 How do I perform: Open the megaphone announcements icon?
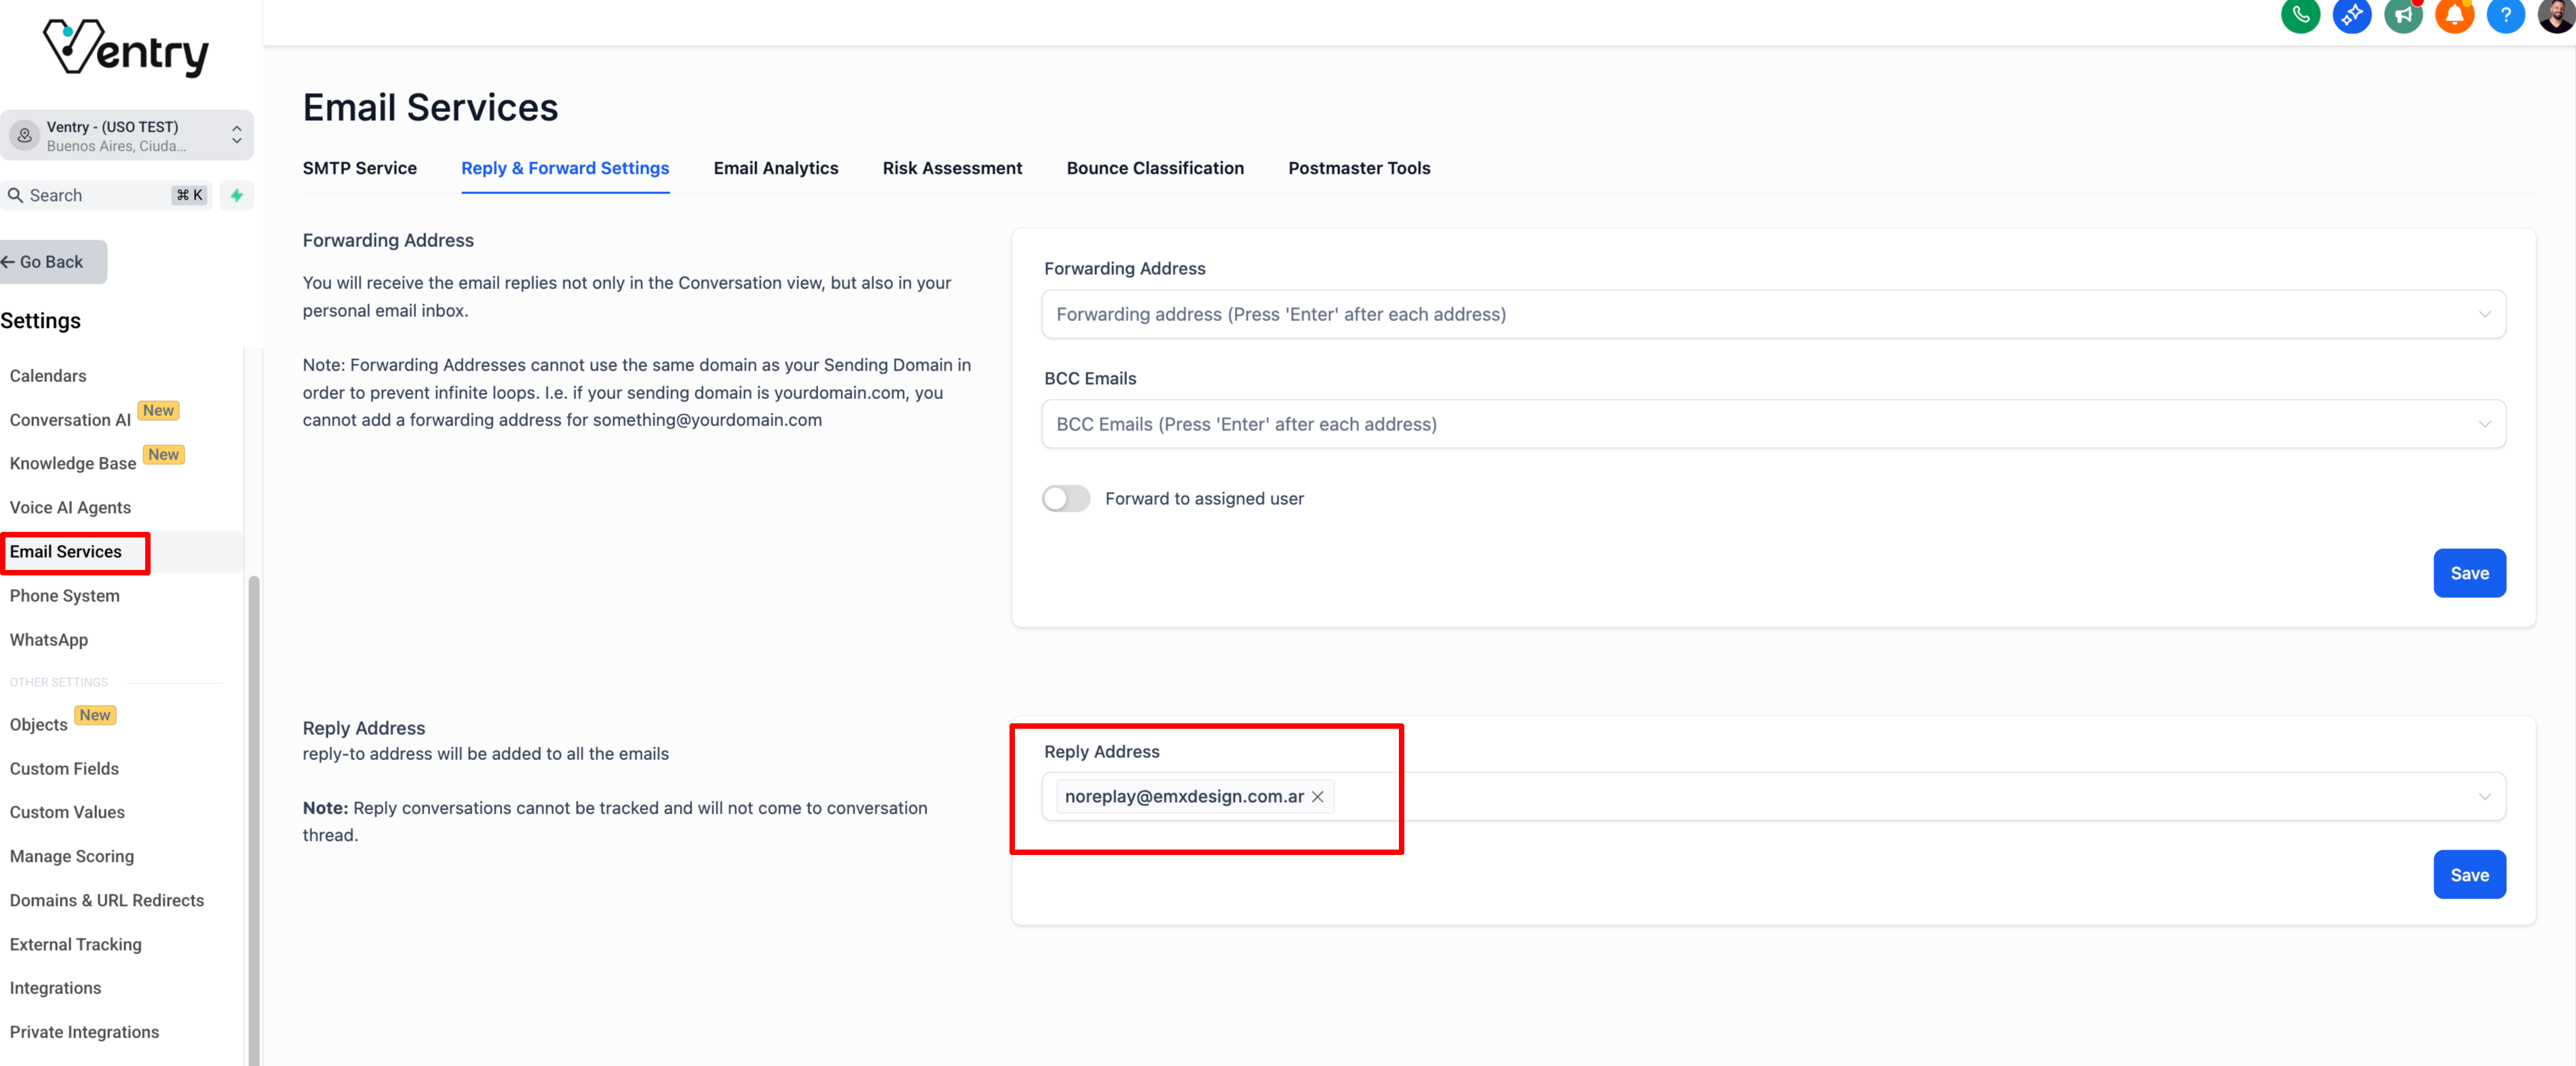tap(2402, 15)
